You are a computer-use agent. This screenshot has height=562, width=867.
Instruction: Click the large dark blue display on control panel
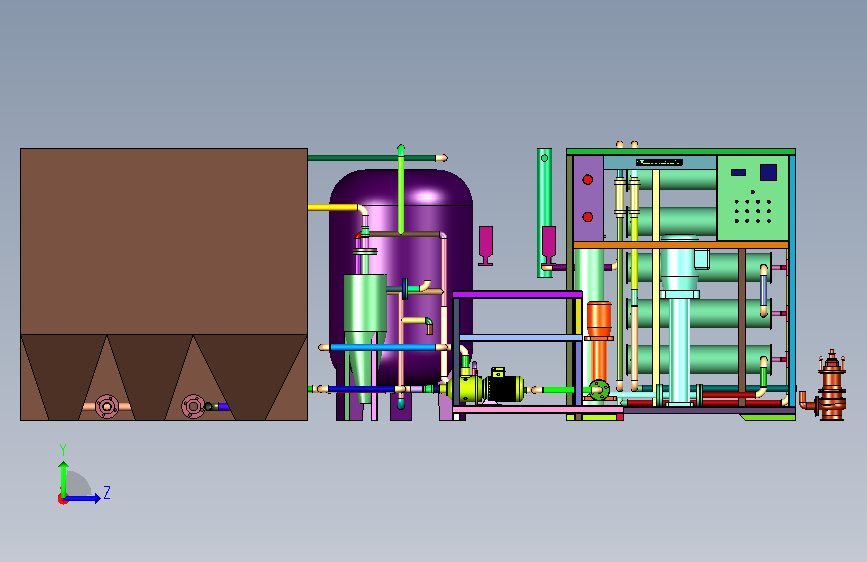[x=769, y=173]
